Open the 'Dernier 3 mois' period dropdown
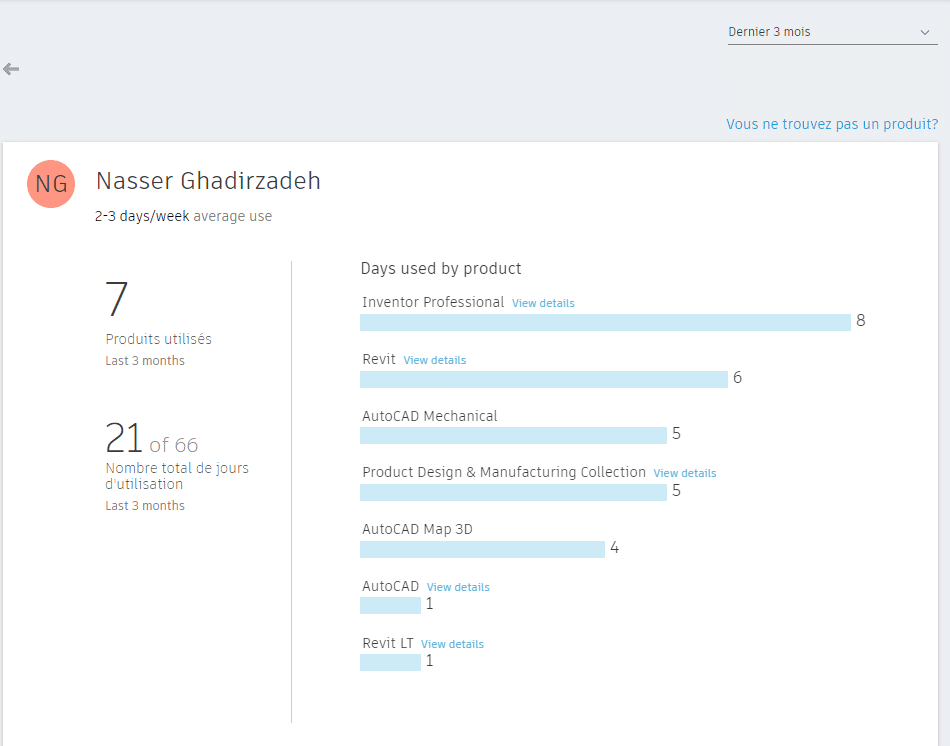The width and height of the screenshot is (950, 746). click(x=832, y=32)
